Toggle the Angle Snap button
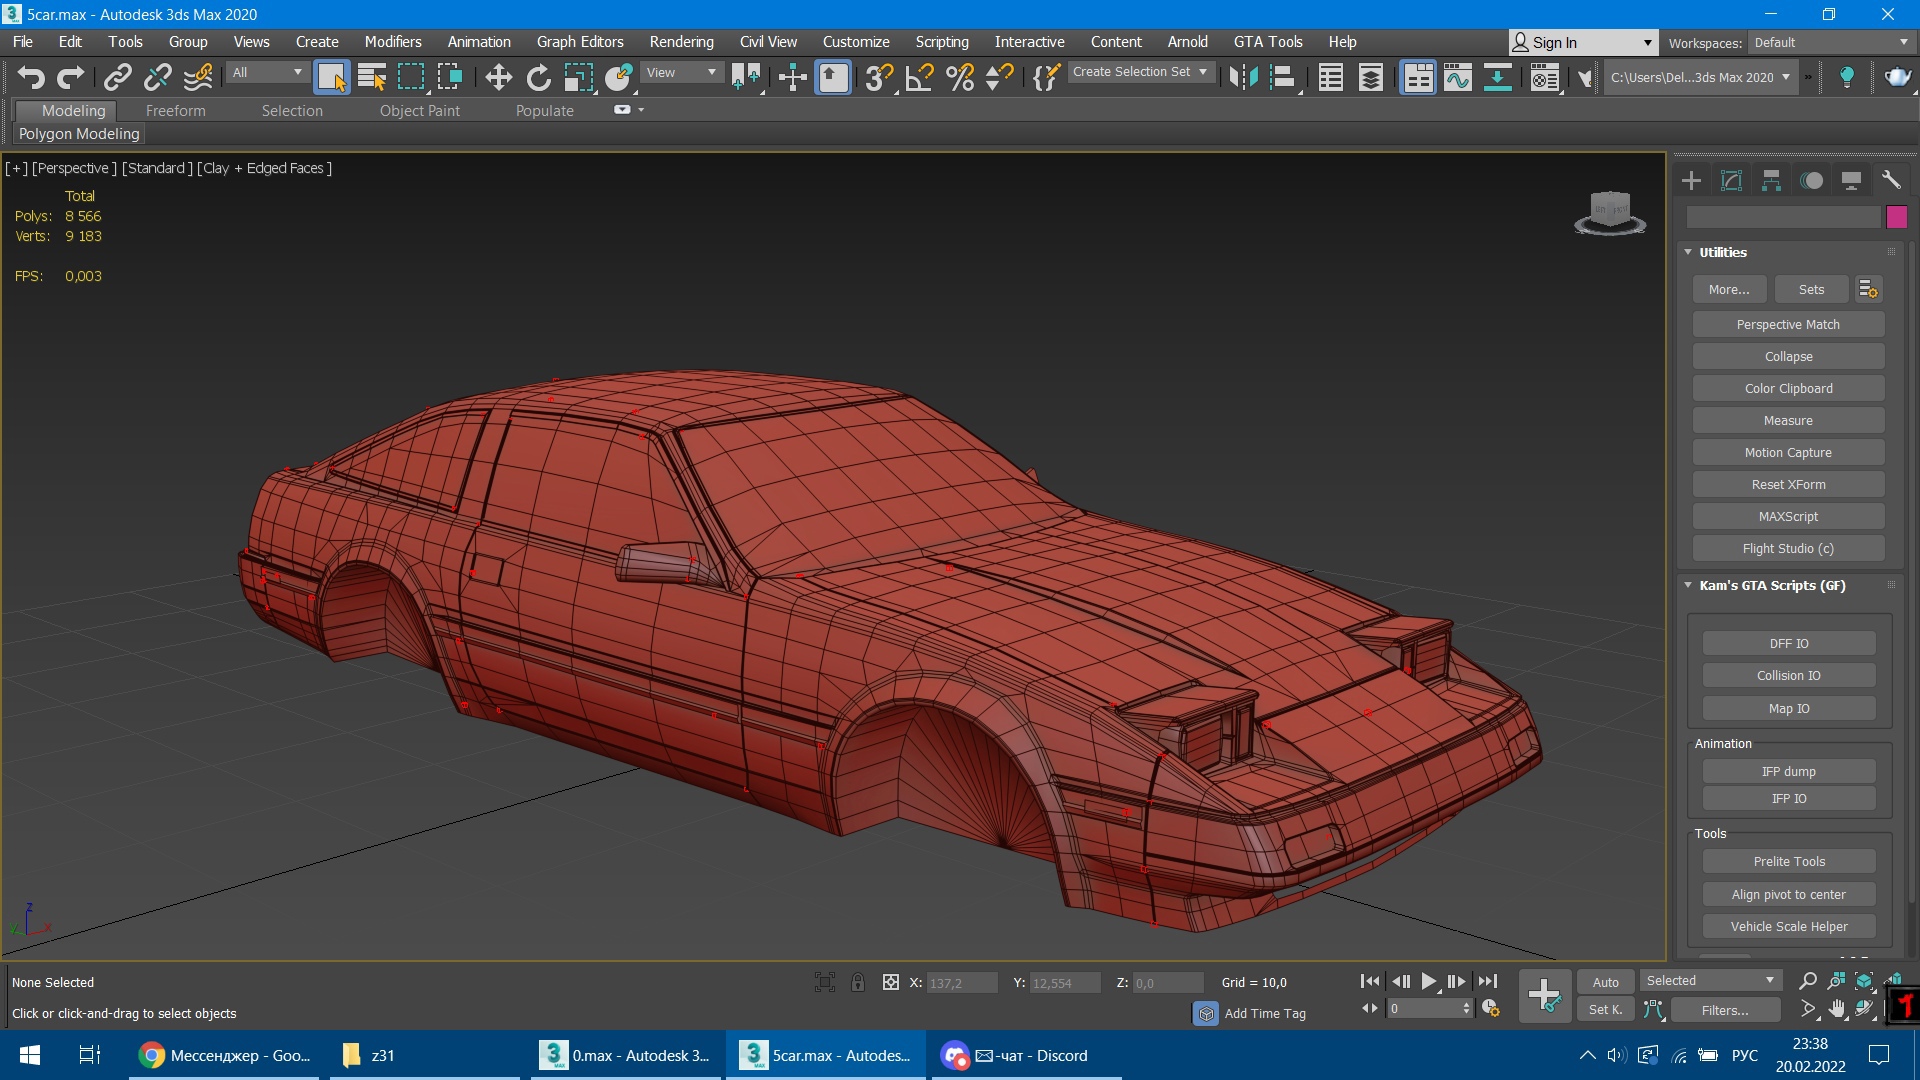The height and width of the screenshot is (1080, 1920). 919,77
